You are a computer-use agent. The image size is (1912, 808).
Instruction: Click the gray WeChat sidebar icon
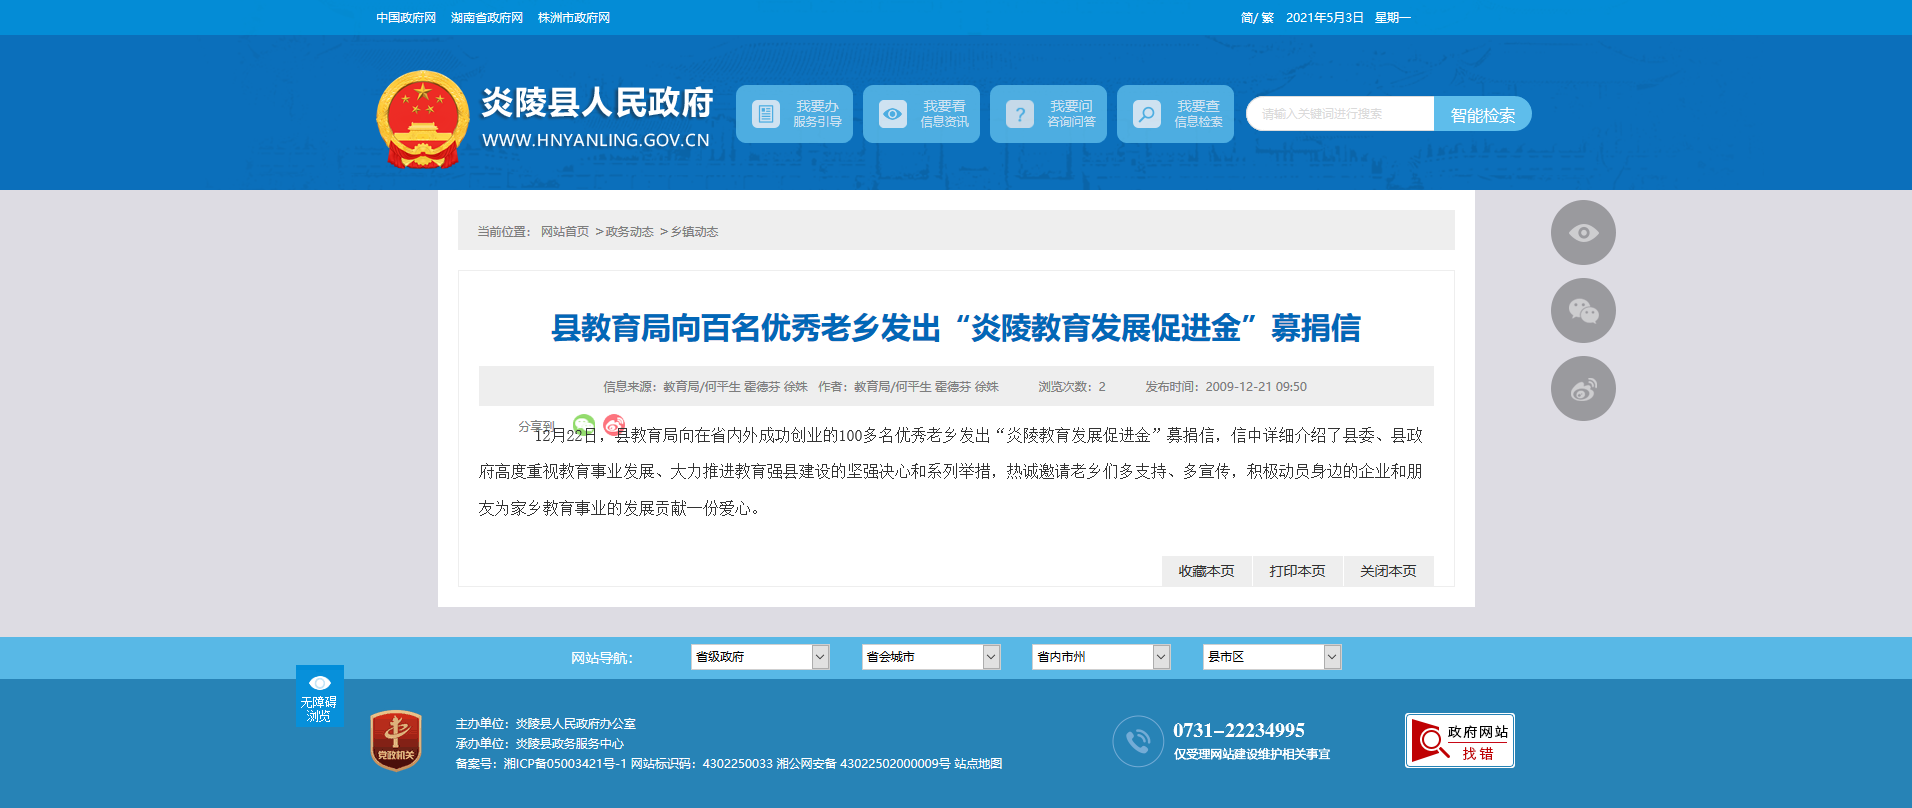pos(1582,311)
